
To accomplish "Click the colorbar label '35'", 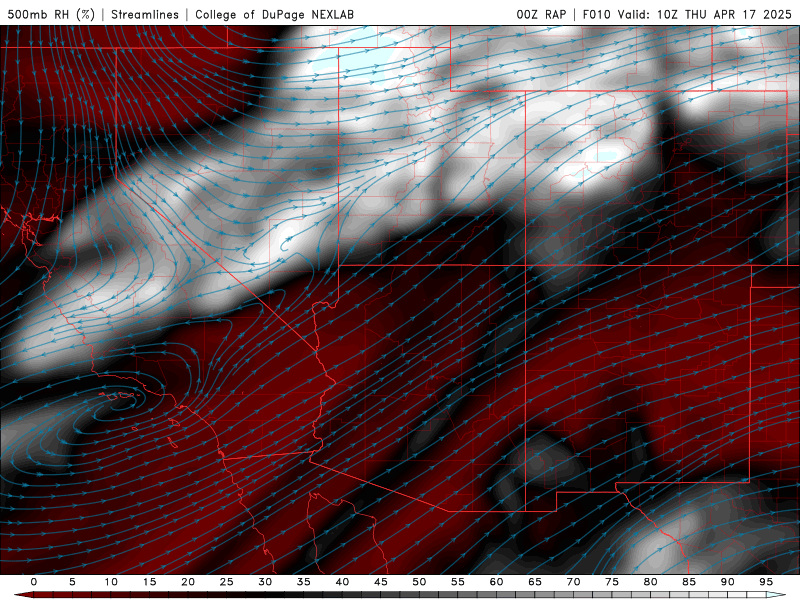I will (x=304, y=582).
